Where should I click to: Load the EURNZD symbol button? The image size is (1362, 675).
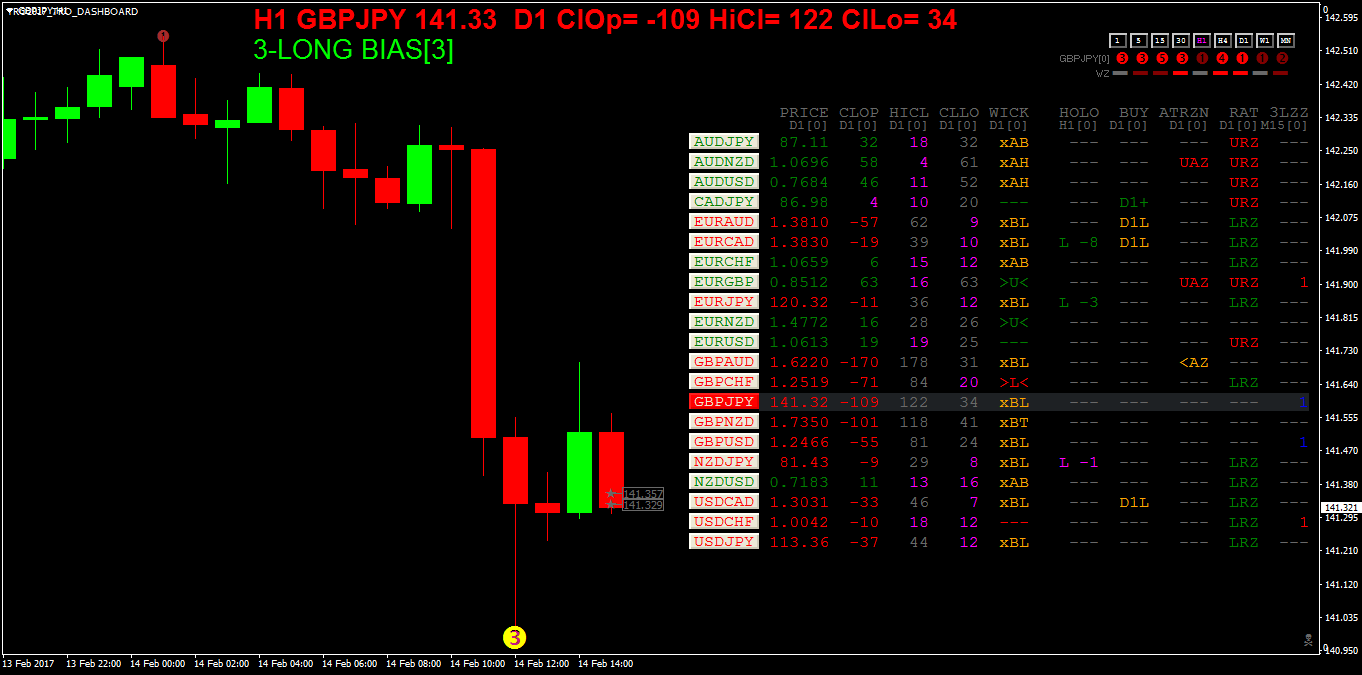[x=724, y=322]
